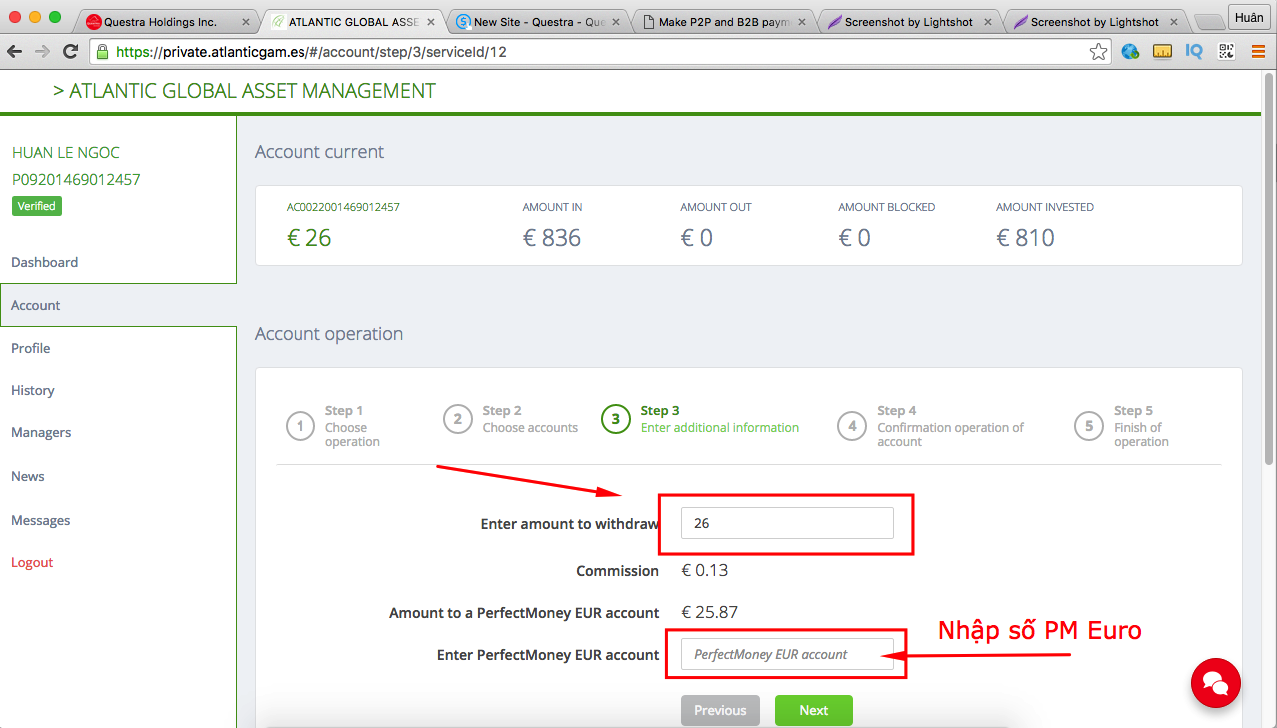Close the first Screenshot by Lightshot tab
Image resolution: width=1277 pixels, height=728 pixels.
[986, 22]
